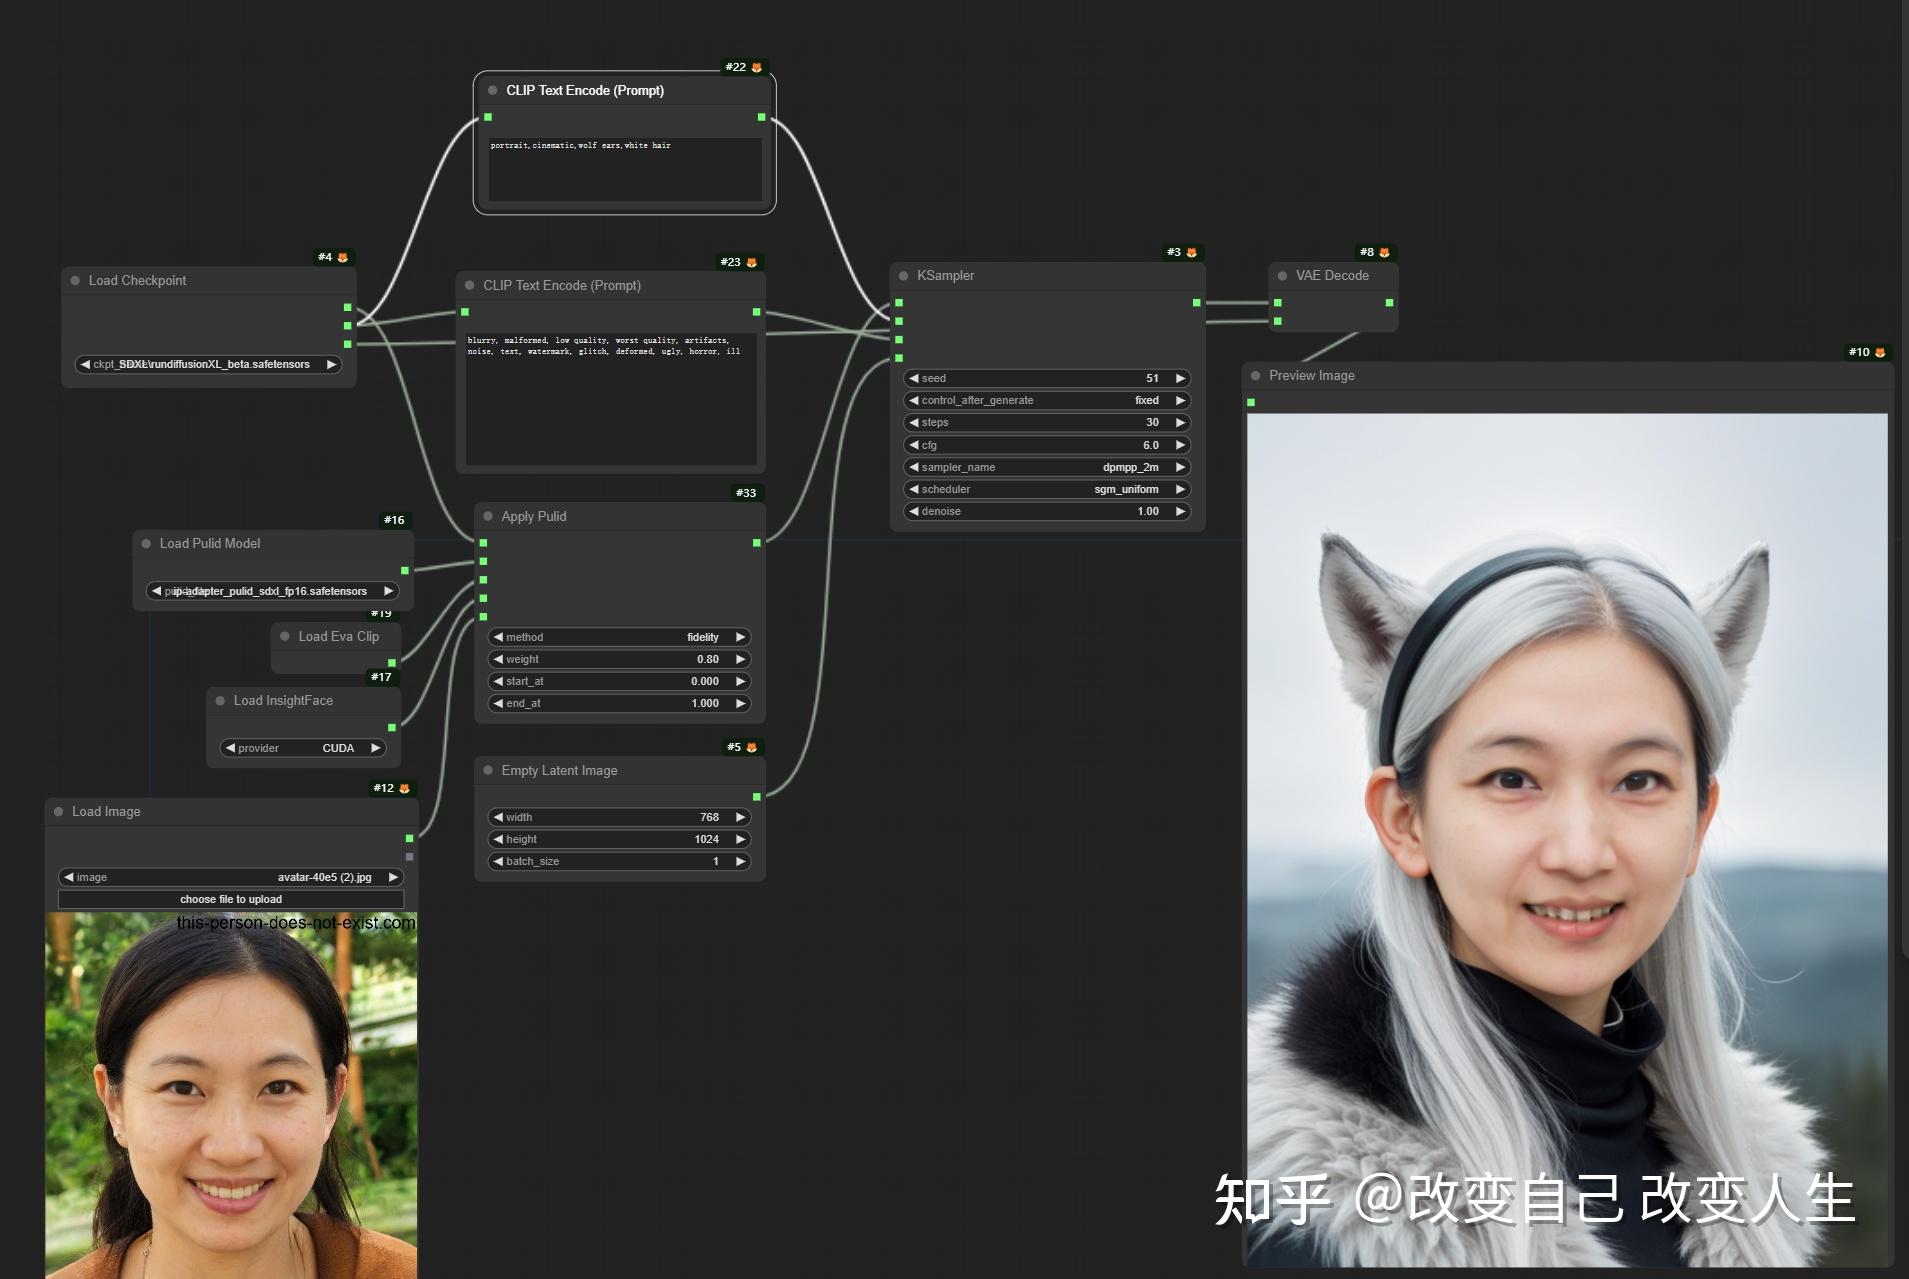Image resolution: width=1909 pixels, height=1279 pixels.
Task: Click the weight slider in Apply Pulid
Action: [620, 659]
